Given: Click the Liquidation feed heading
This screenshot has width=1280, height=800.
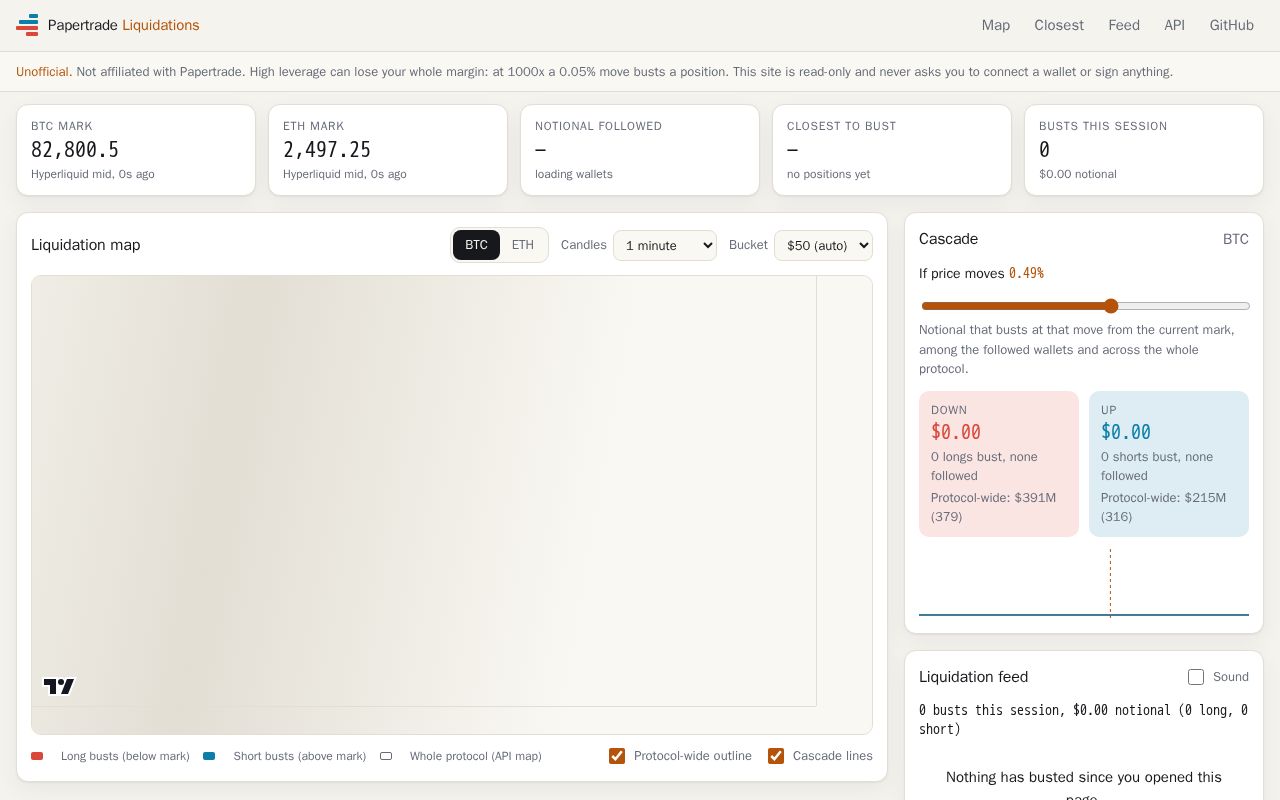Looking at the screenshot, I should (x=974, y=677).
